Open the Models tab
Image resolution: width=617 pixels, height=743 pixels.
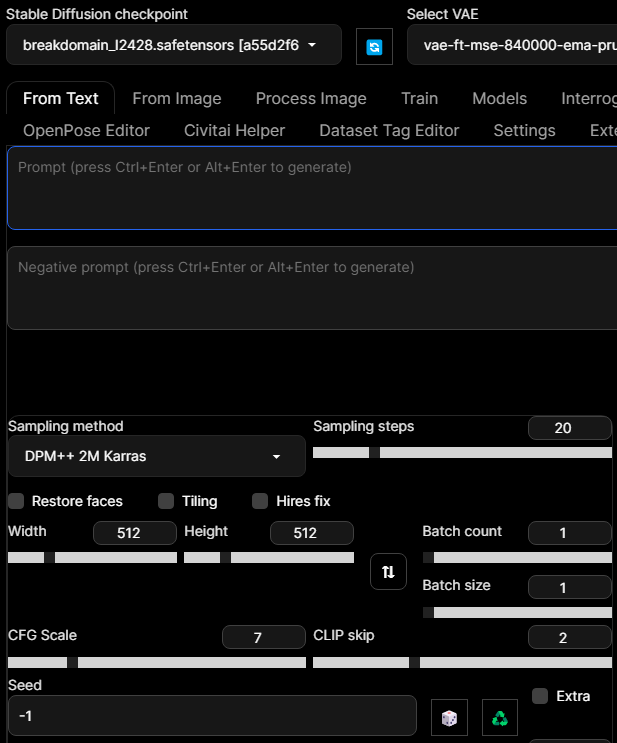click(499, 99)
